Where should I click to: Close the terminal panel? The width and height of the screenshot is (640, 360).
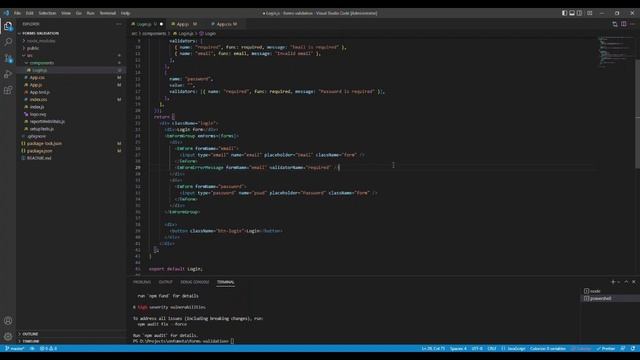[x=634, y=282]
